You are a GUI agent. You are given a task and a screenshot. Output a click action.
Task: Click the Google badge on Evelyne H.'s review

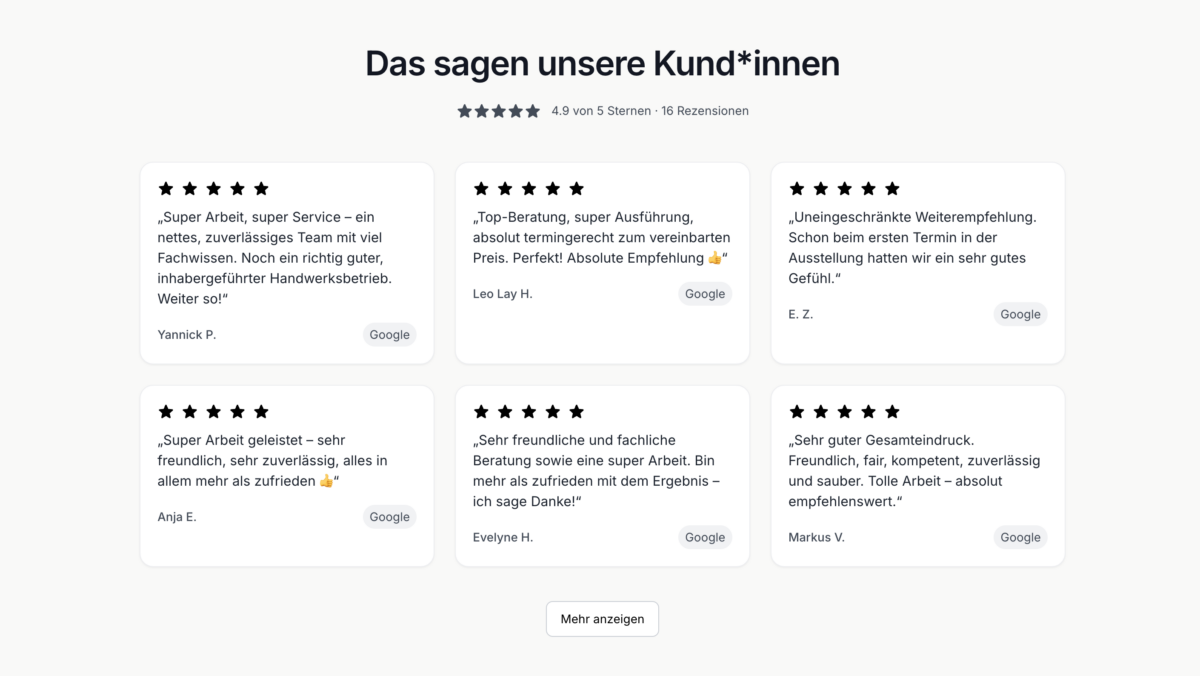coord(705,537)
